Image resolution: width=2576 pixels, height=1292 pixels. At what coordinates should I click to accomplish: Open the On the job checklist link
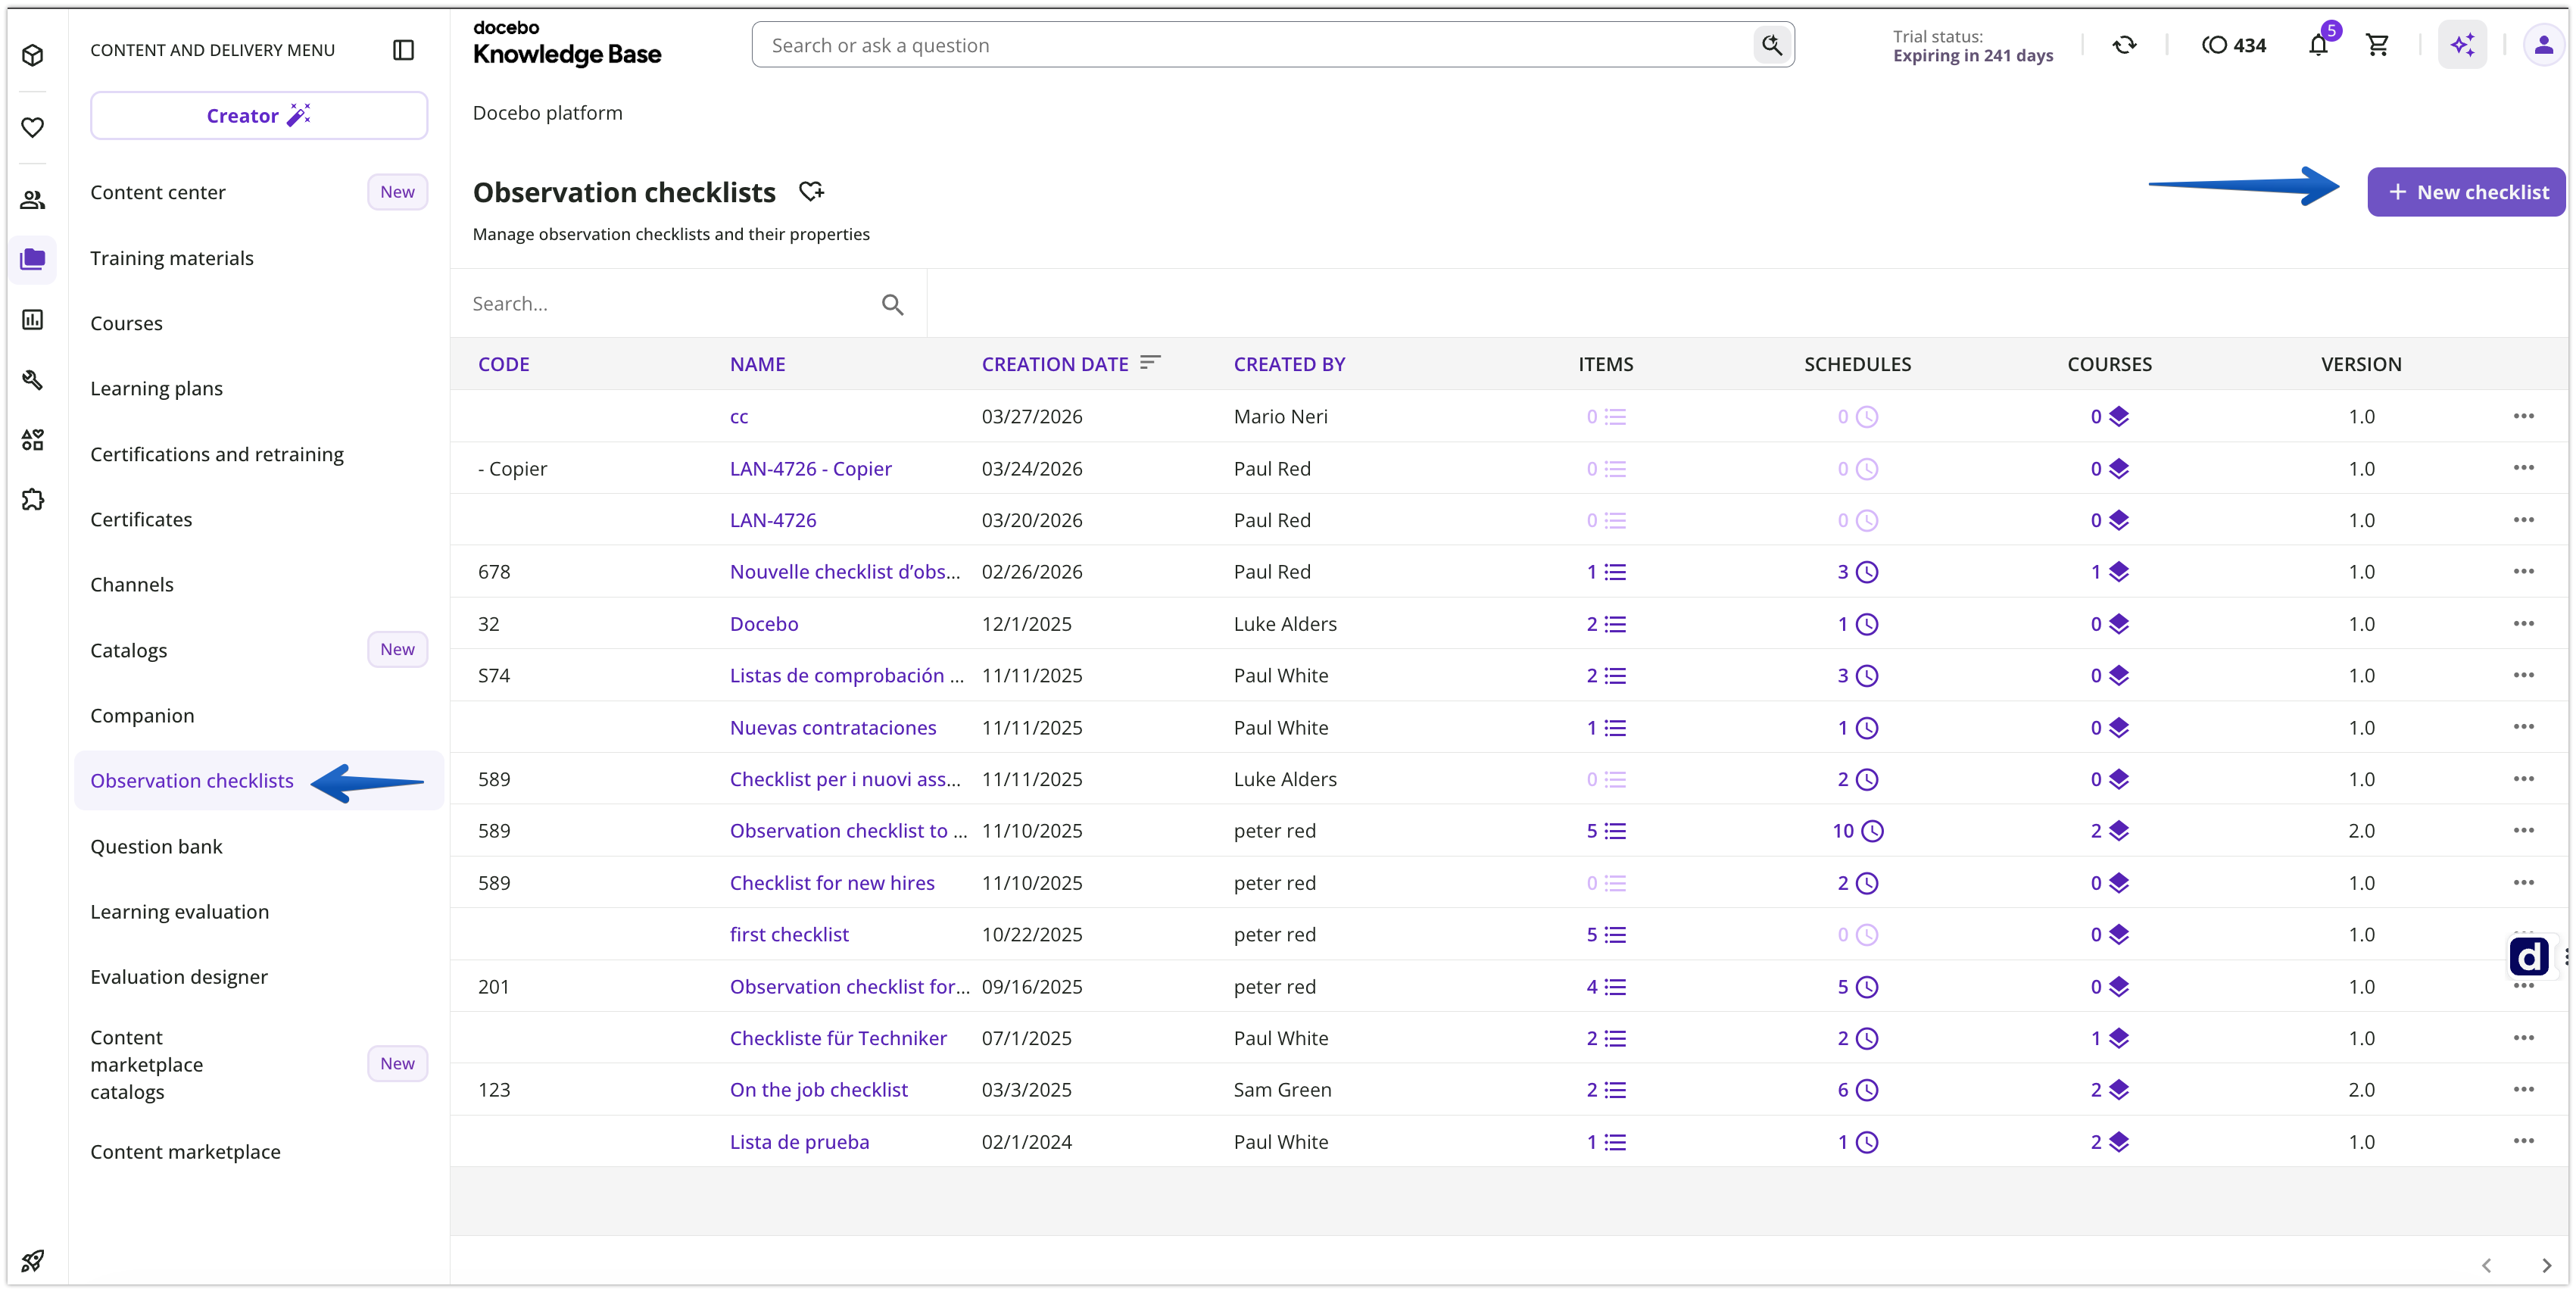[818, 1090]
